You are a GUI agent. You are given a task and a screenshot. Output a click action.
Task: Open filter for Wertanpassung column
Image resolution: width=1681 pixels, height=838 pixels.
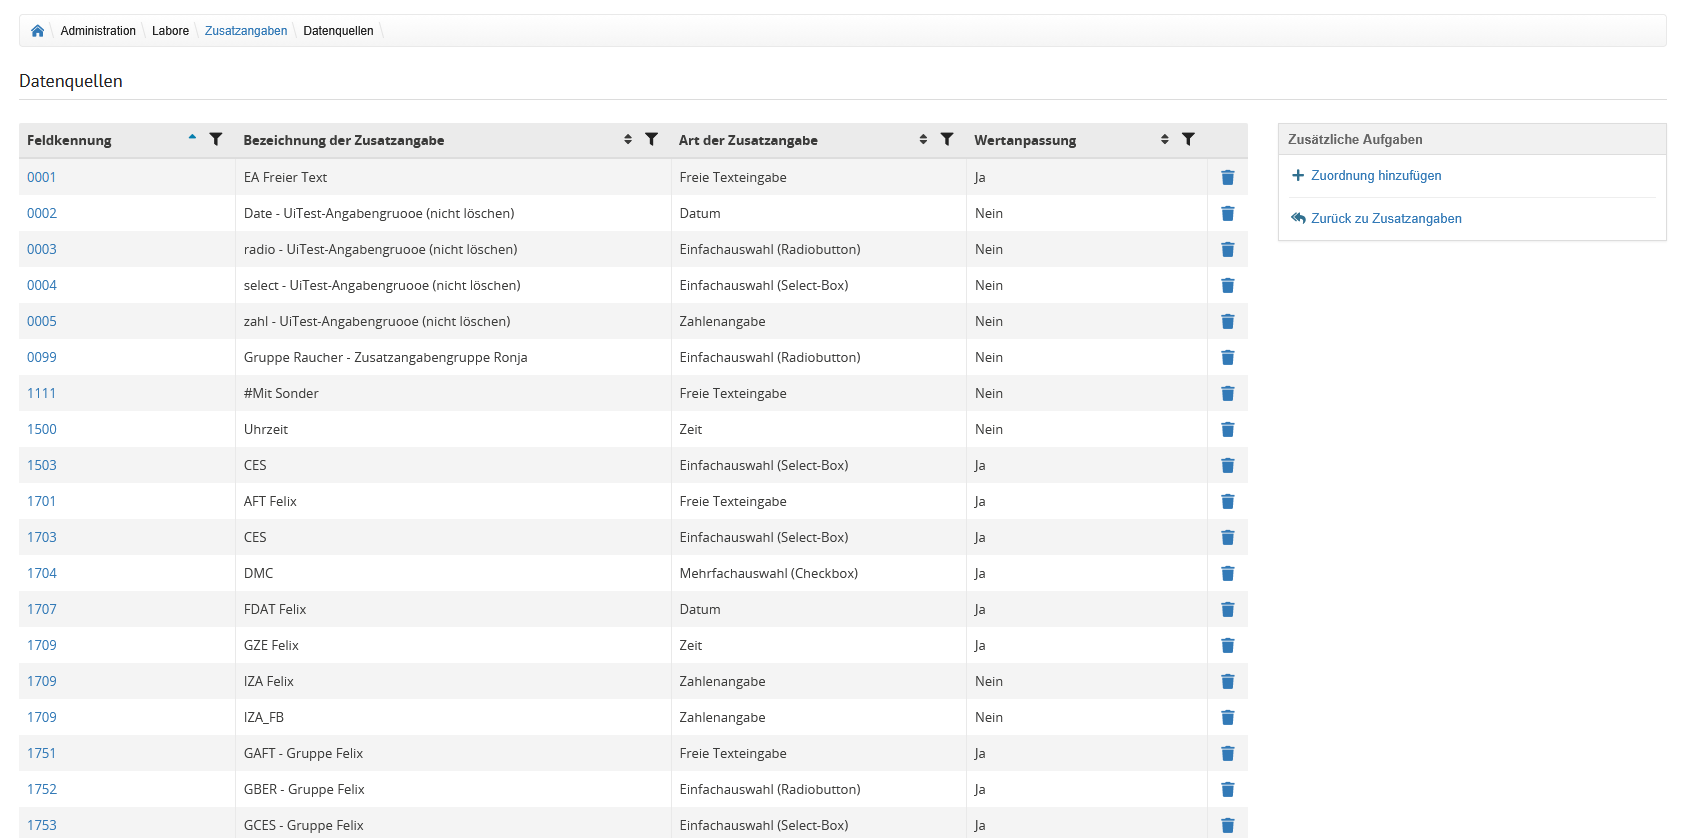[1188, 140]
